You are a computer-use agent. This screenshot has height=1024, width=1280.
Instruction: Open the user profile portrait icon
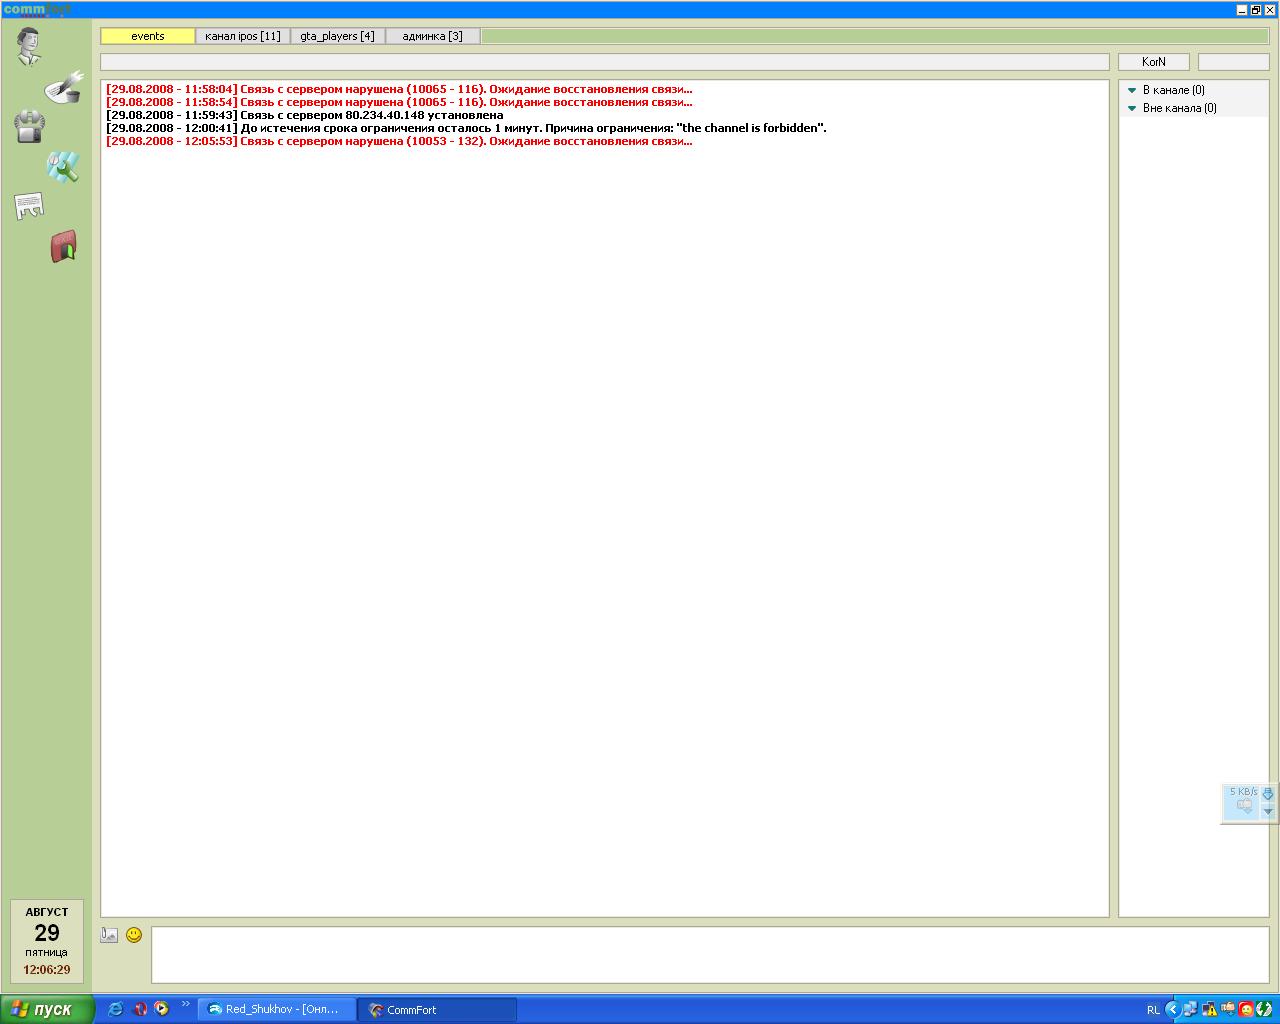coord(28,46)
